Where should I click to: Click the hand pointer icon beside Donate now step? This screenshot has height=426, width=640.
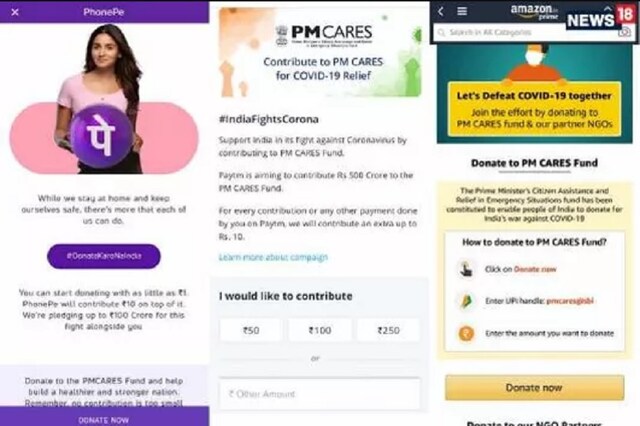click(x=466, y=269)
